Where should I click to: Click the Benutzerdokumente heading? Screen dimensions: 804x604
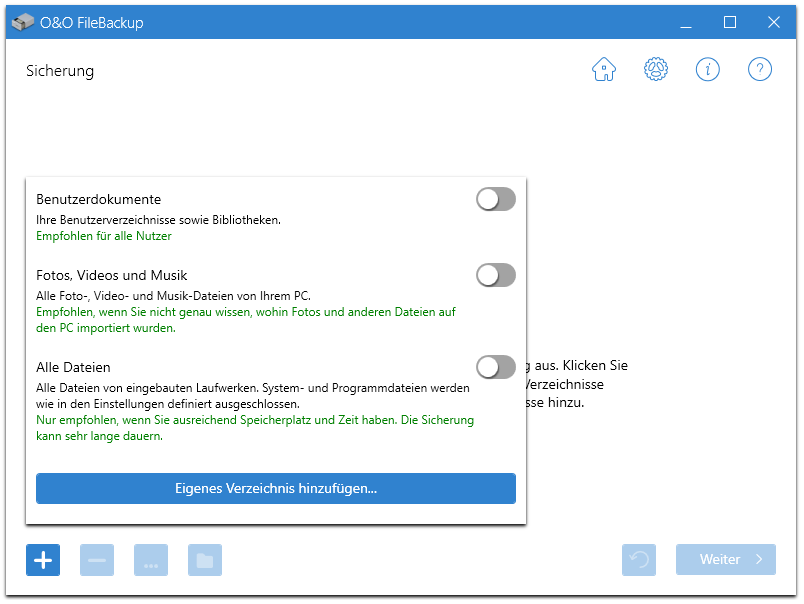click(x=98, y=199)
